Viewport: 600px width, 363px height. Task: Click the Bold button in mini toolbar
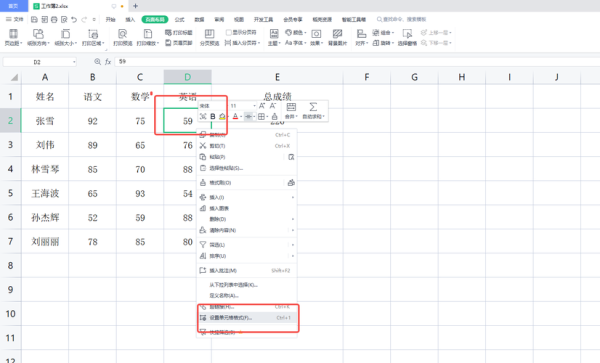tap(213, 117)
